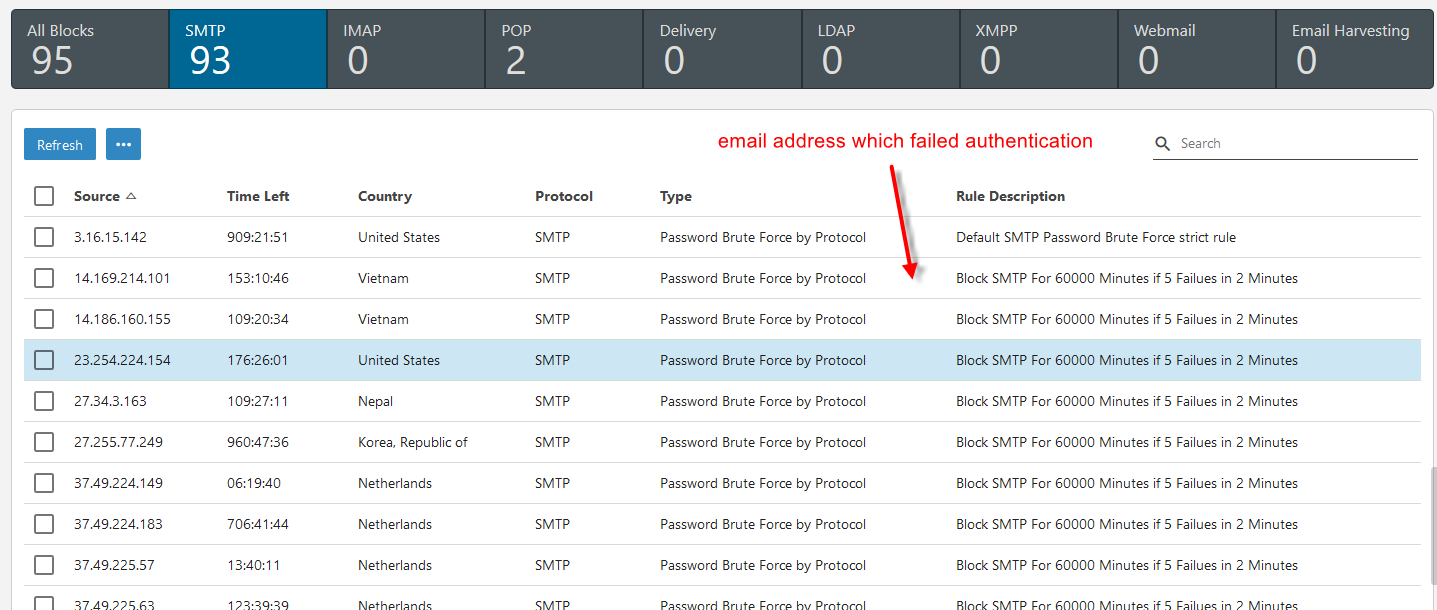This screenshot has width=1437, height=610.
Task: Select the IMAP tab
Action: [x=406, y=49]
